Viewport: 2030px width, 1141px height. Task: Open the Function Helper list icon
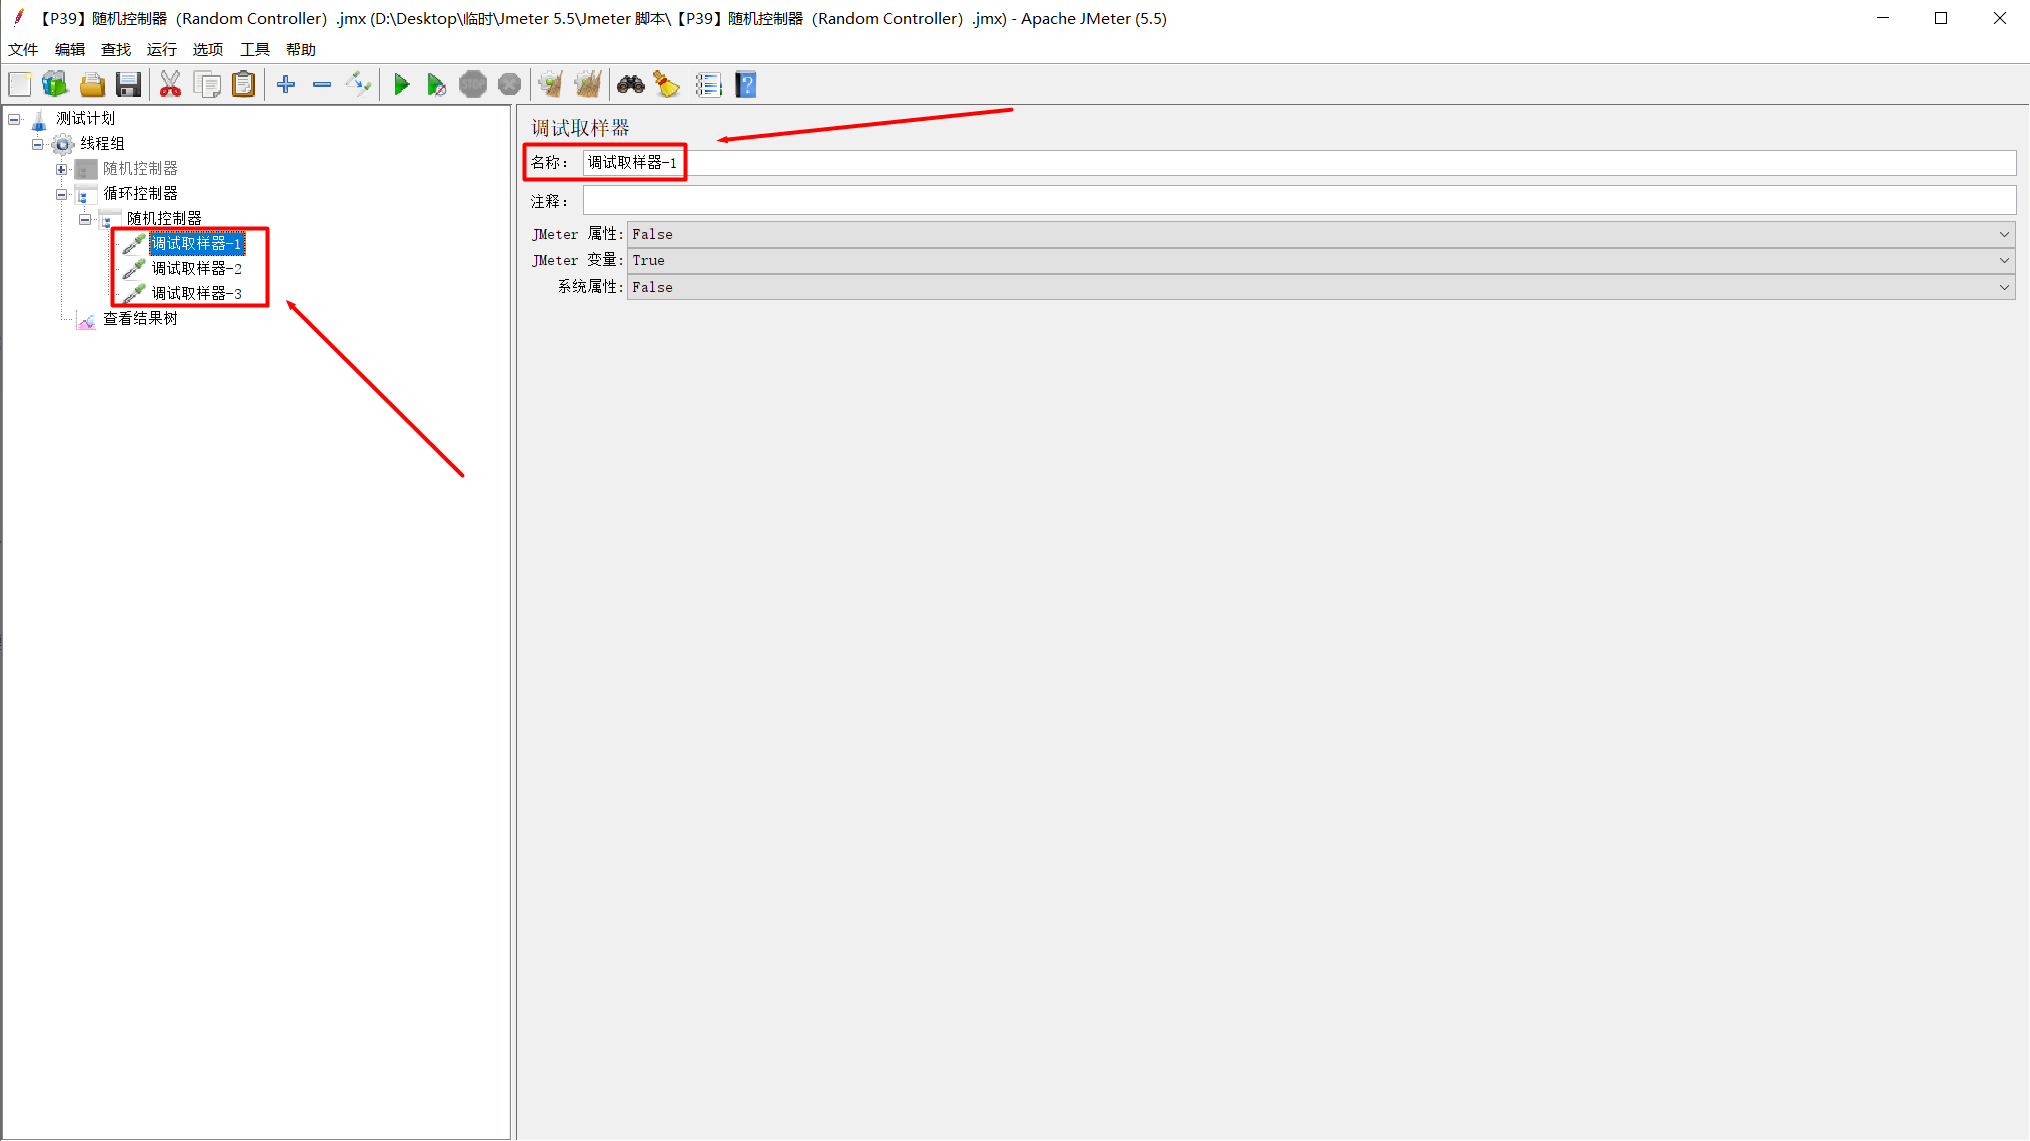click(708, 85)
